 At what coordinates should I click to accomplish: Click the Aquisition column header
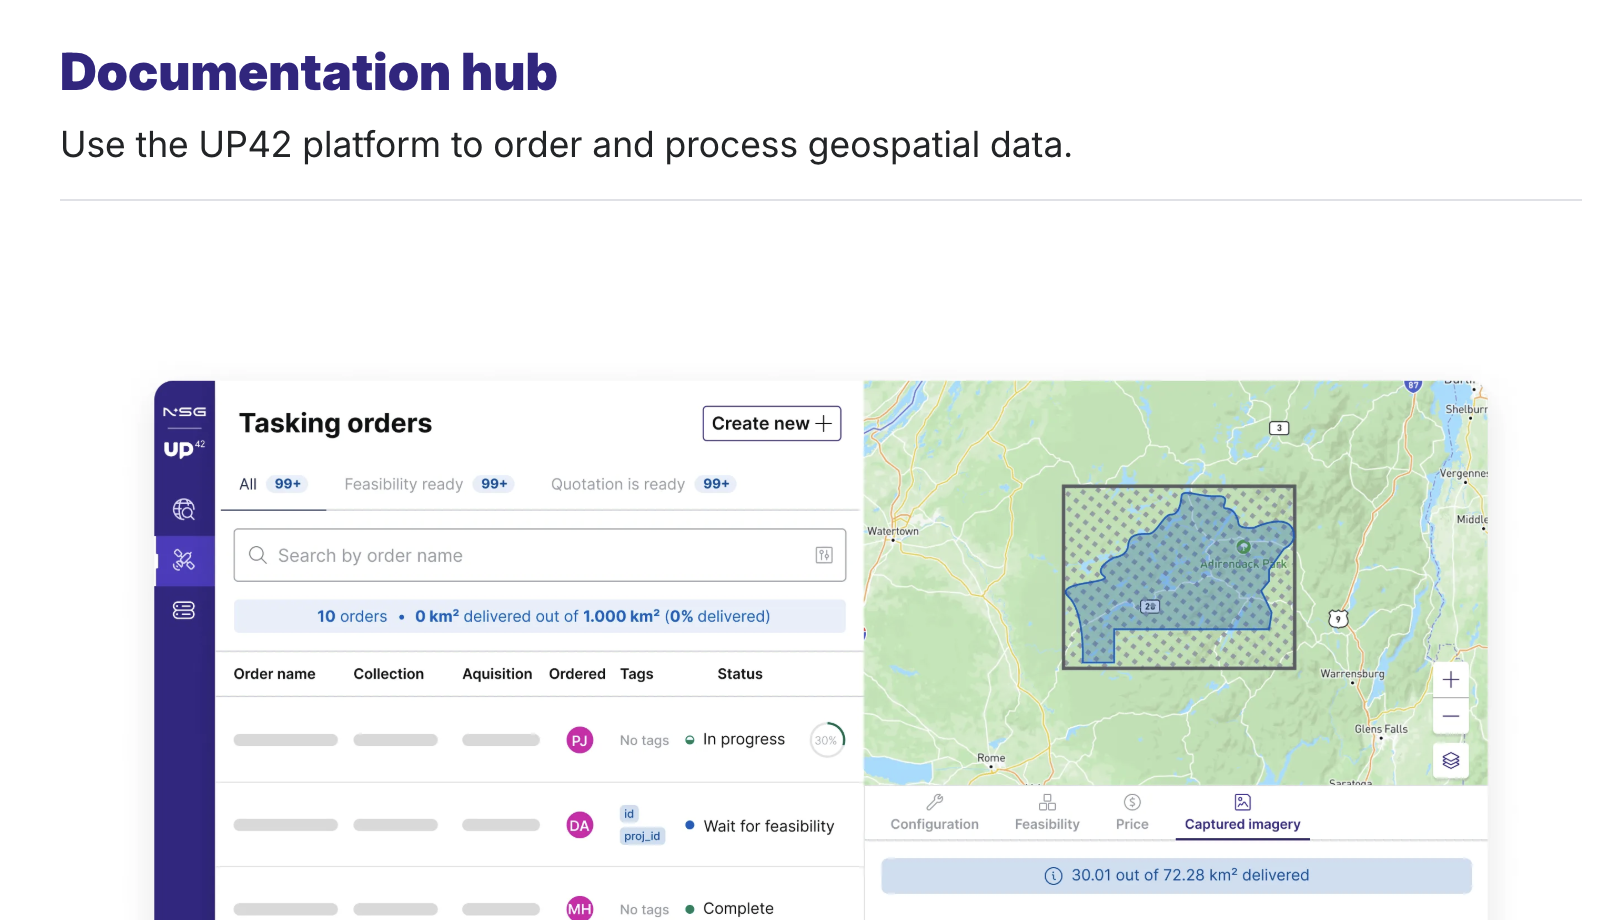tap(497, 674)
